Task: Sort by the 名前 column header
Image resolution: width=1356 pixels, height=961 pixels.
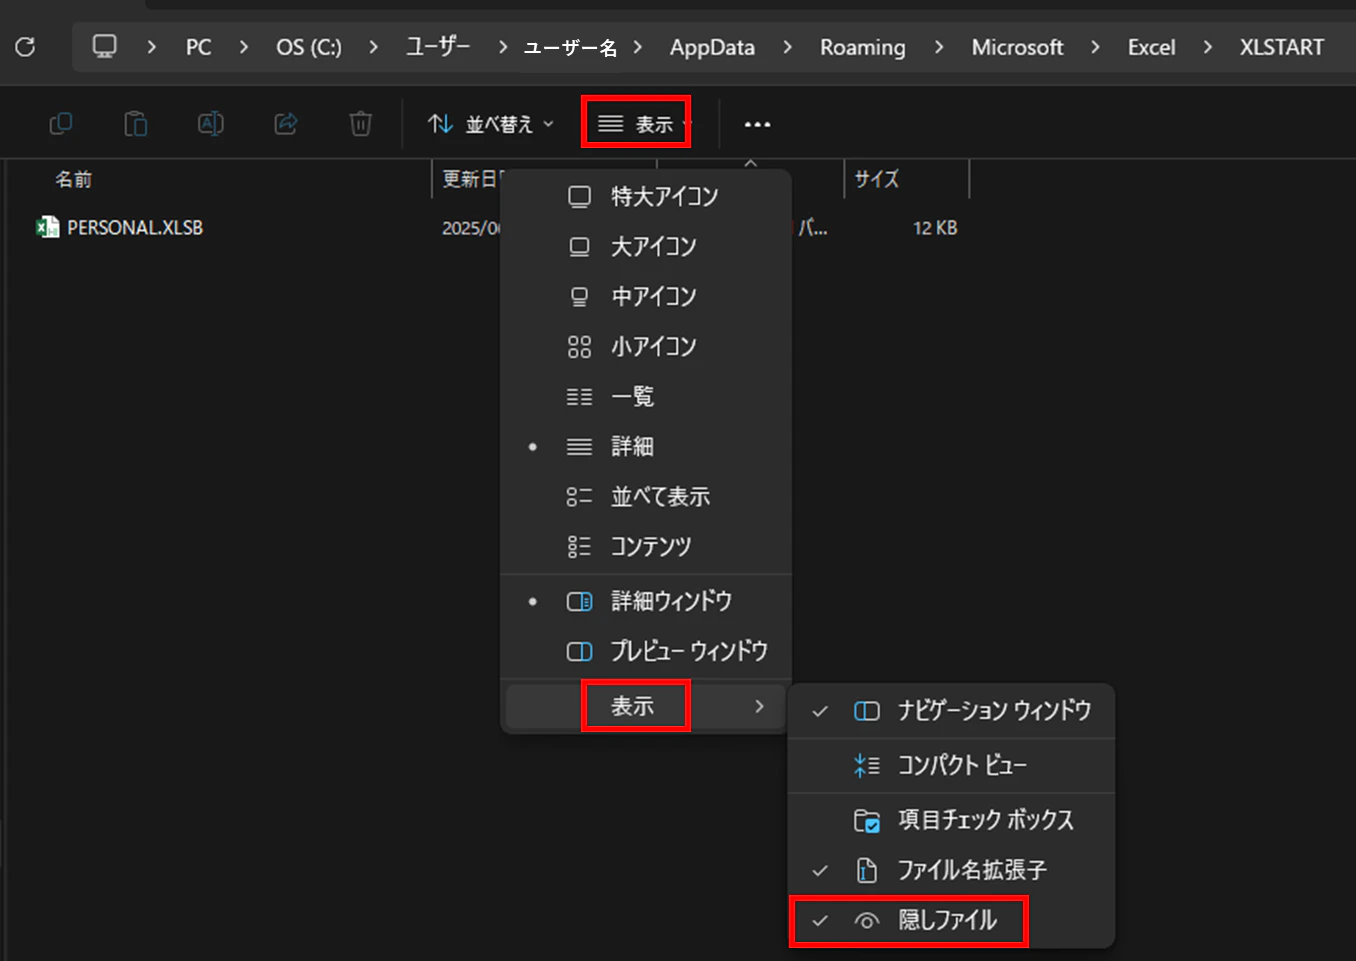Action: click(x=73, y=179)
